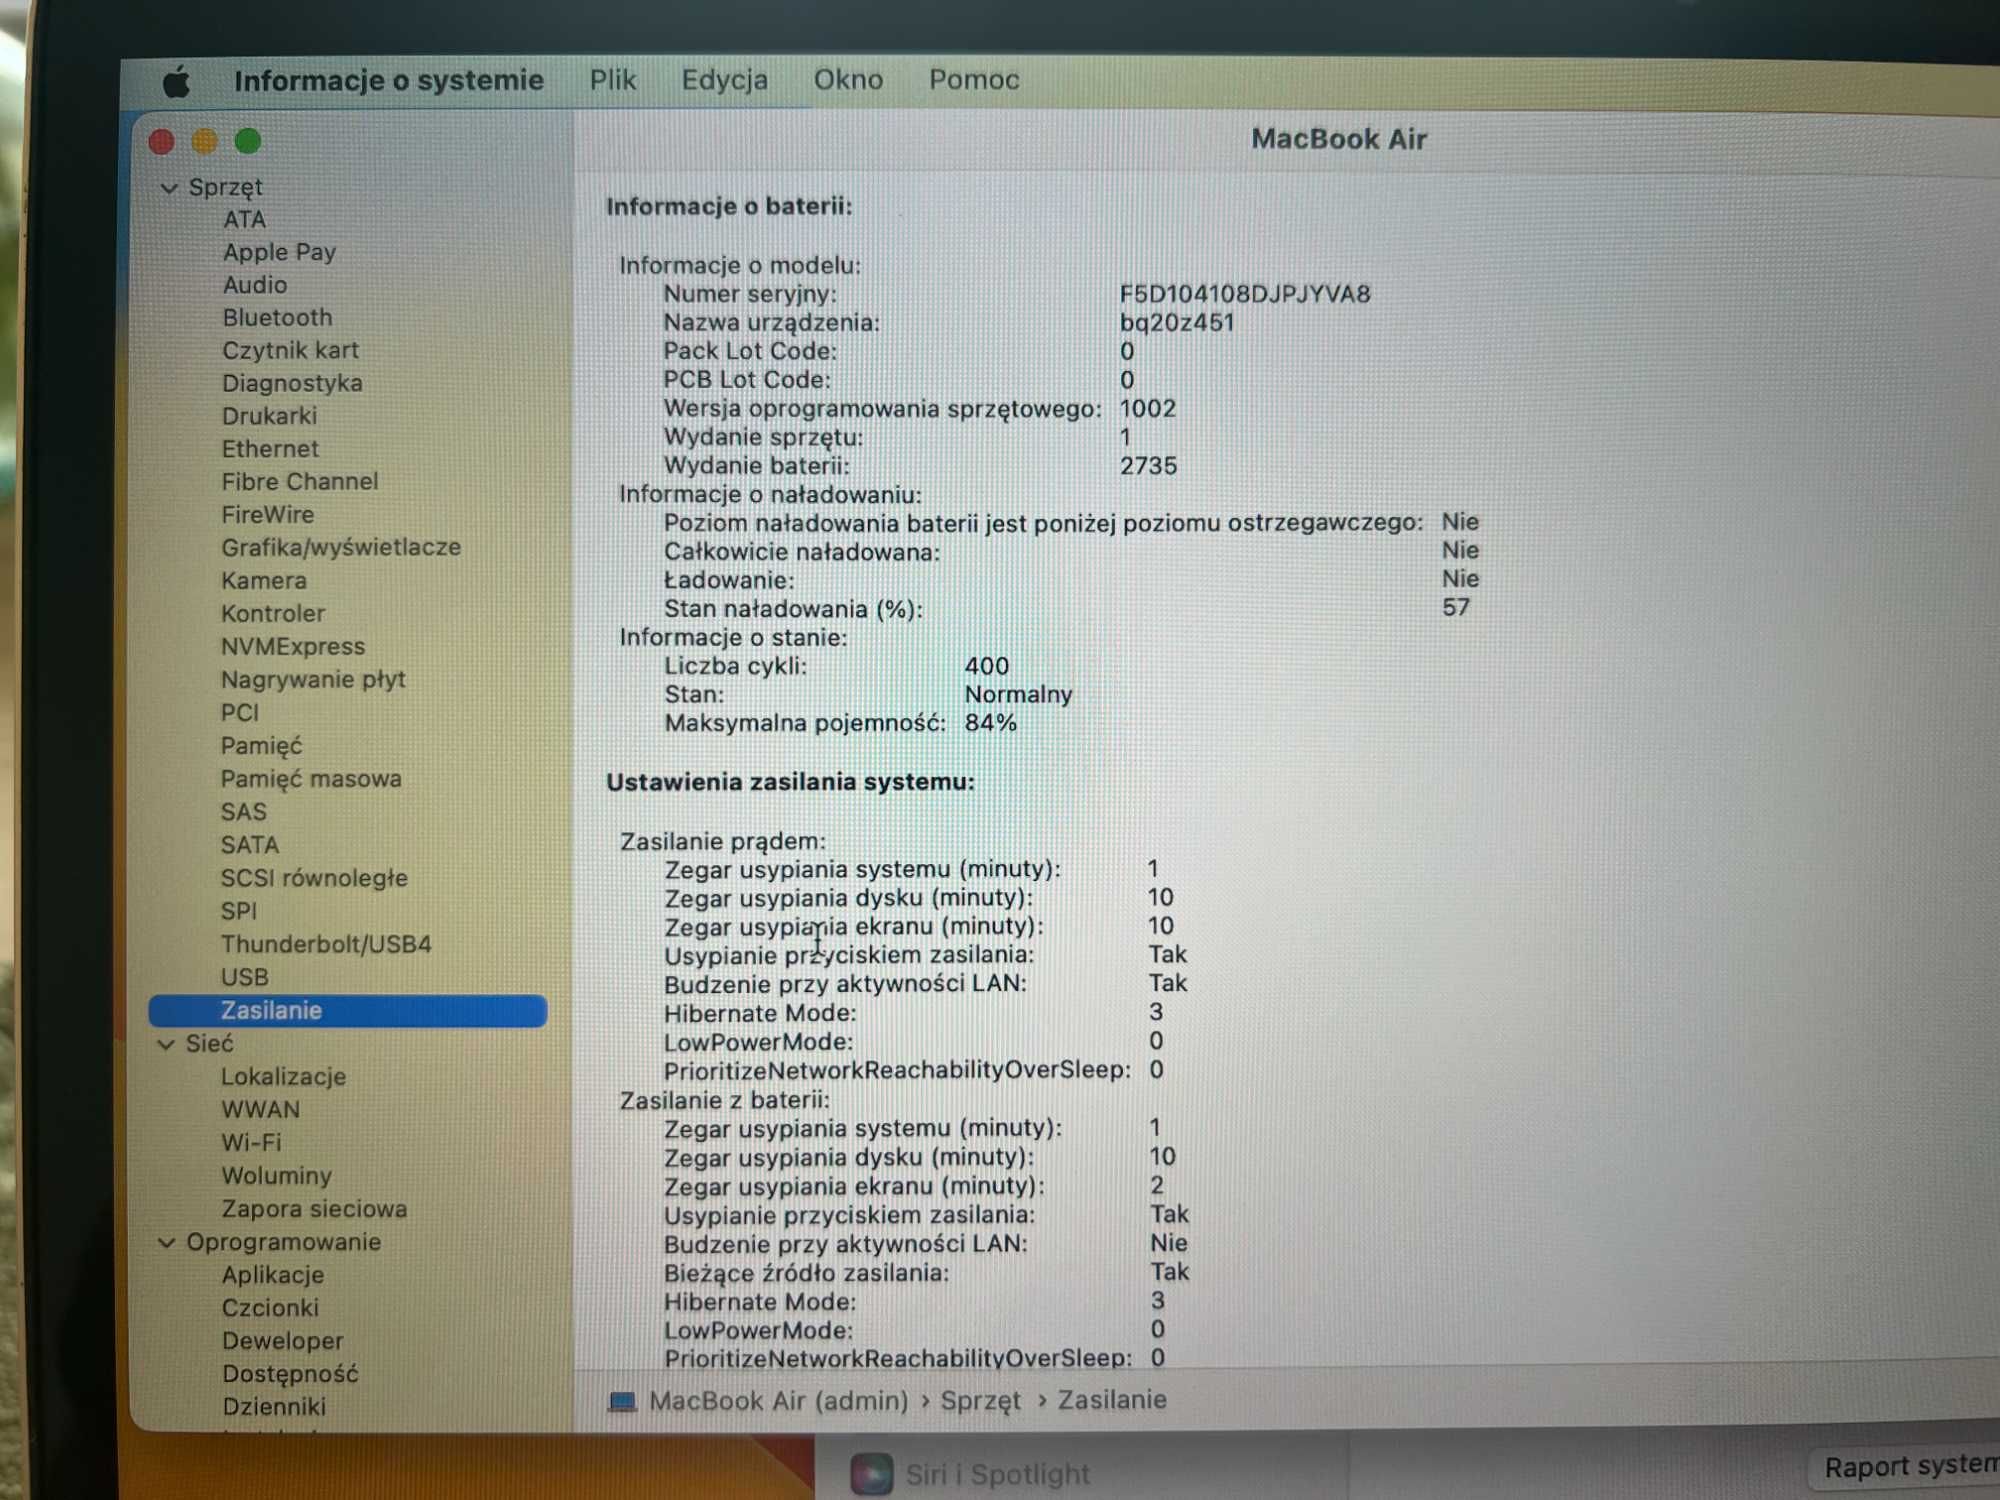
Task: Select SCSI równoległe in the sidebar
Action: 314,878
